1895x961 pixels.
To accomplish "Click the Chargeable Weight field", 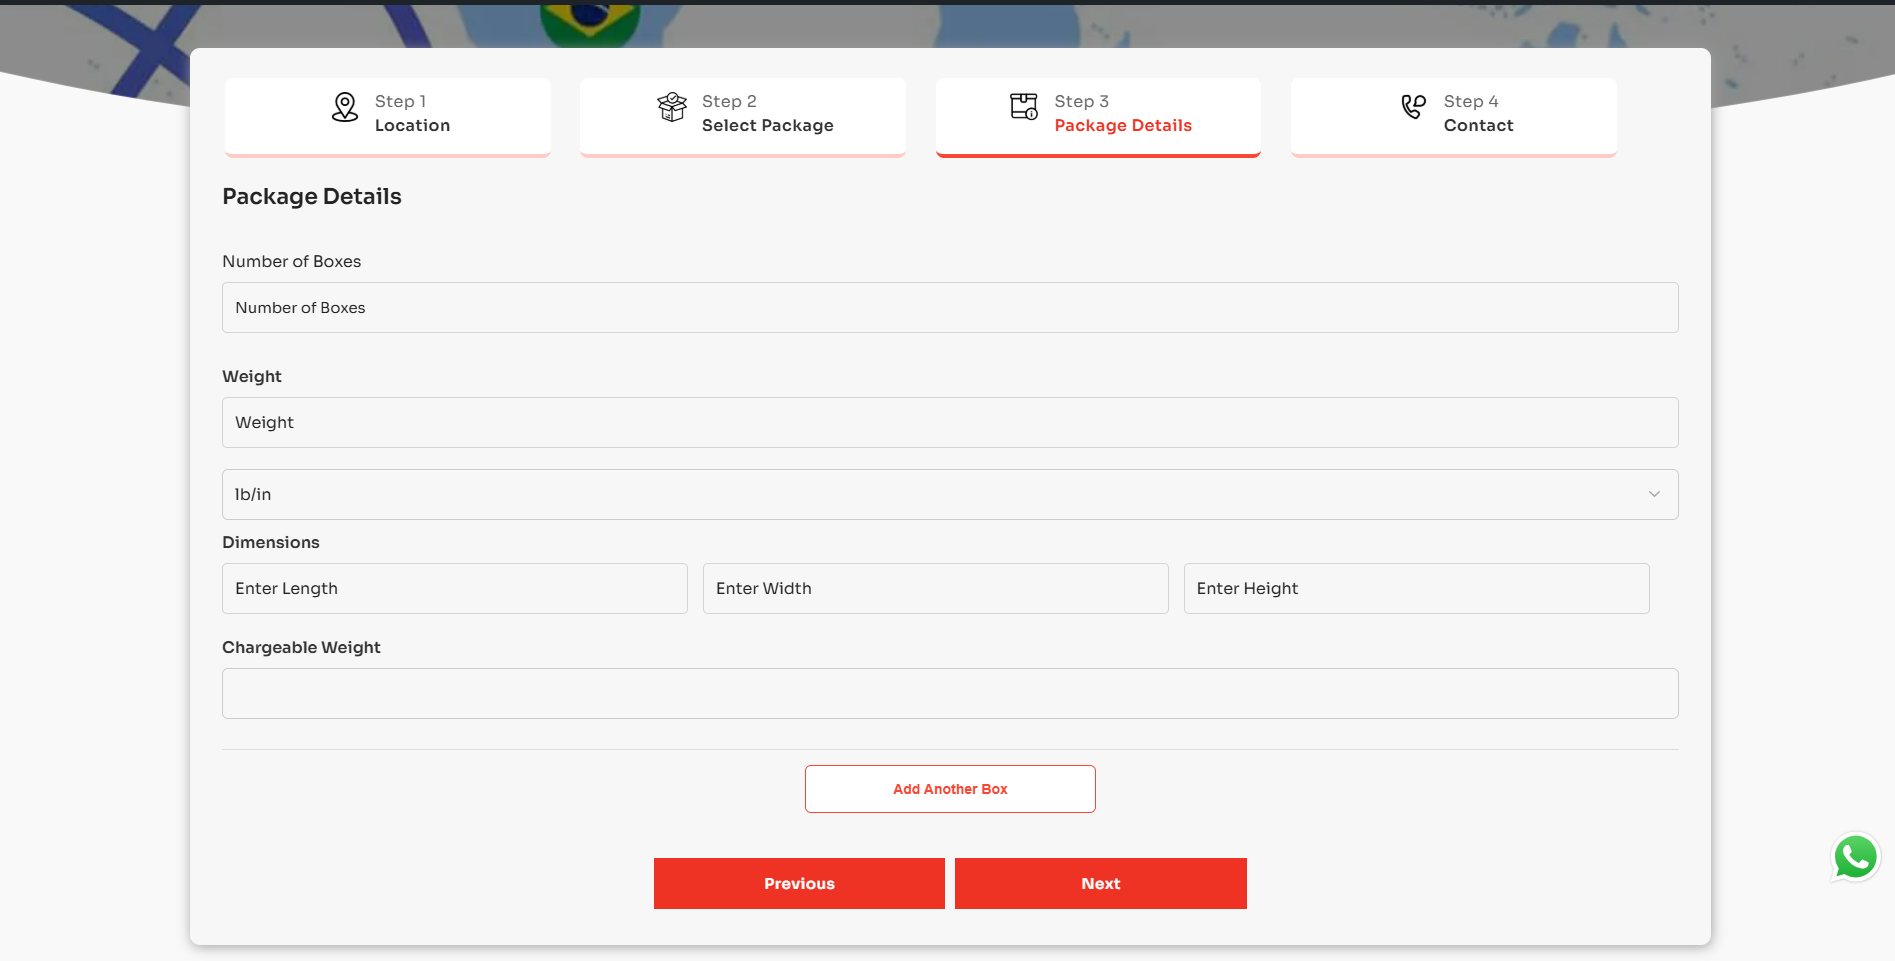I will 950,693.
